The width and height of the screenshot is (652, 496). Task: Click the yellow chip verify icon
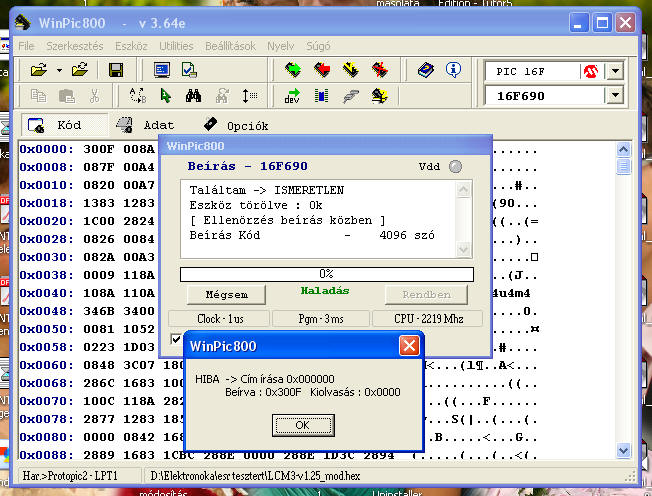[x=351, y=69]
